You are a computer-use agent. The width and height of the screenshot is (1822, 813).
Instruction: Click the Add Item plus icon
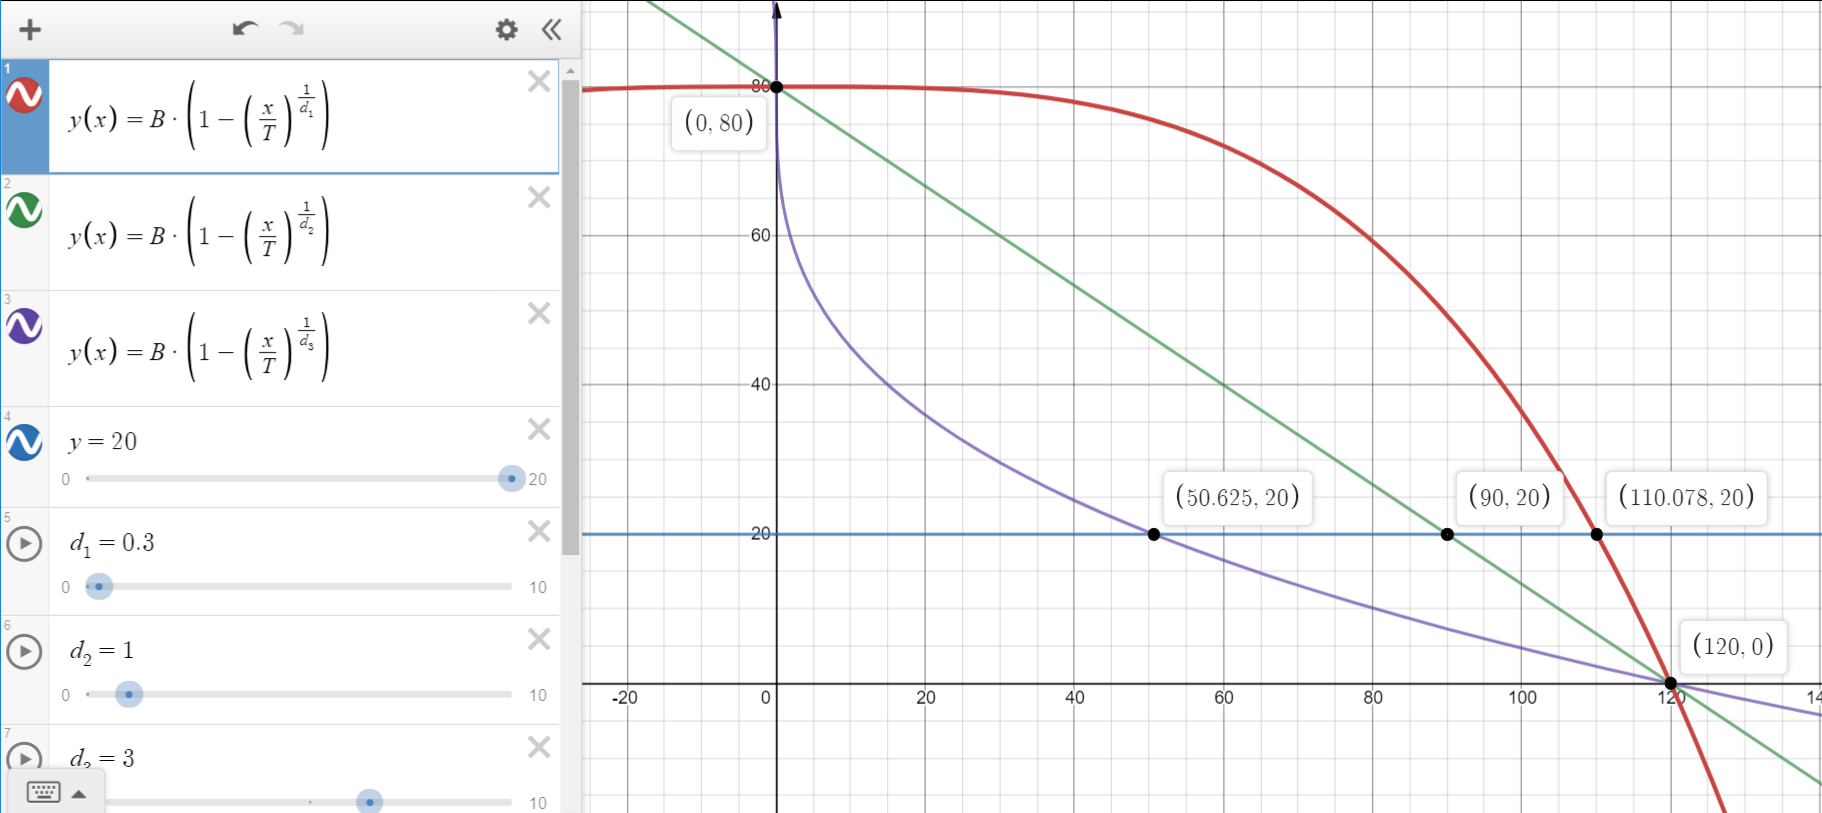(30, 29)
